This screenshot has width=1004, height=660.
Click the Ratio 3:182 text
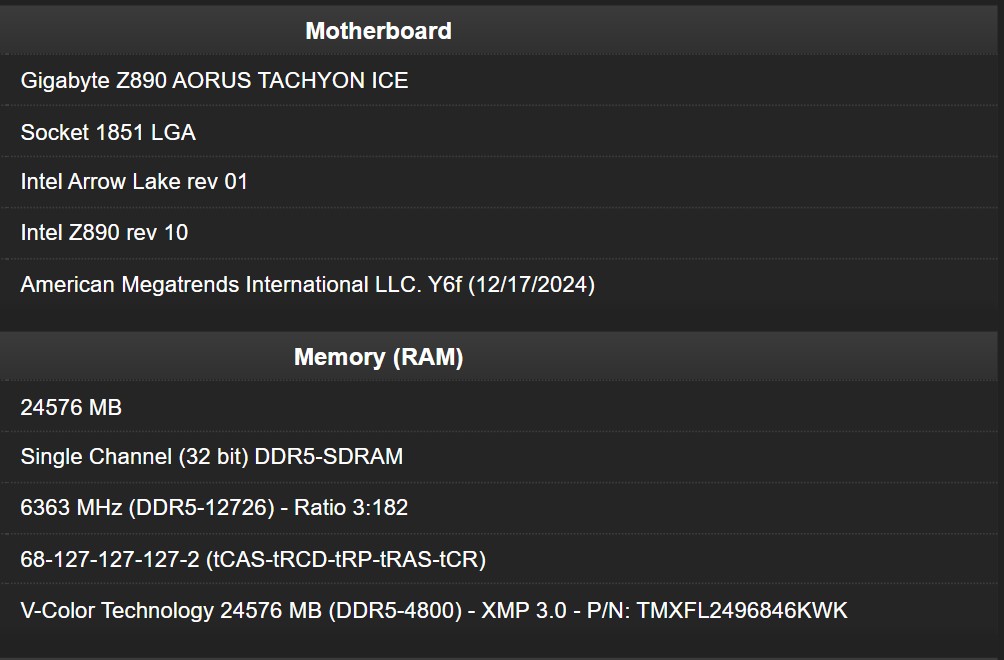tap(351, 508)
